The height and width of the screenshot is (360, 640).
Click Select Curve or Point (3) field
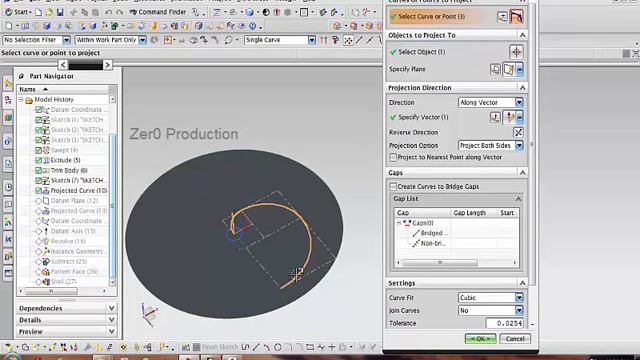(440, 16)
